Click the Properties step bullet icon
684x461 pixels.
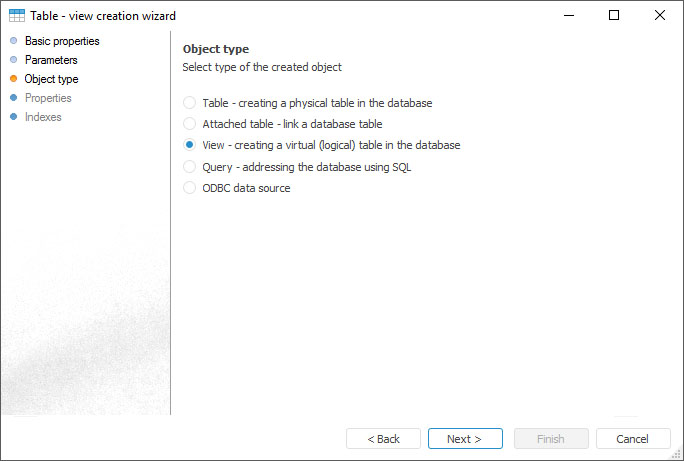point(13,98)
